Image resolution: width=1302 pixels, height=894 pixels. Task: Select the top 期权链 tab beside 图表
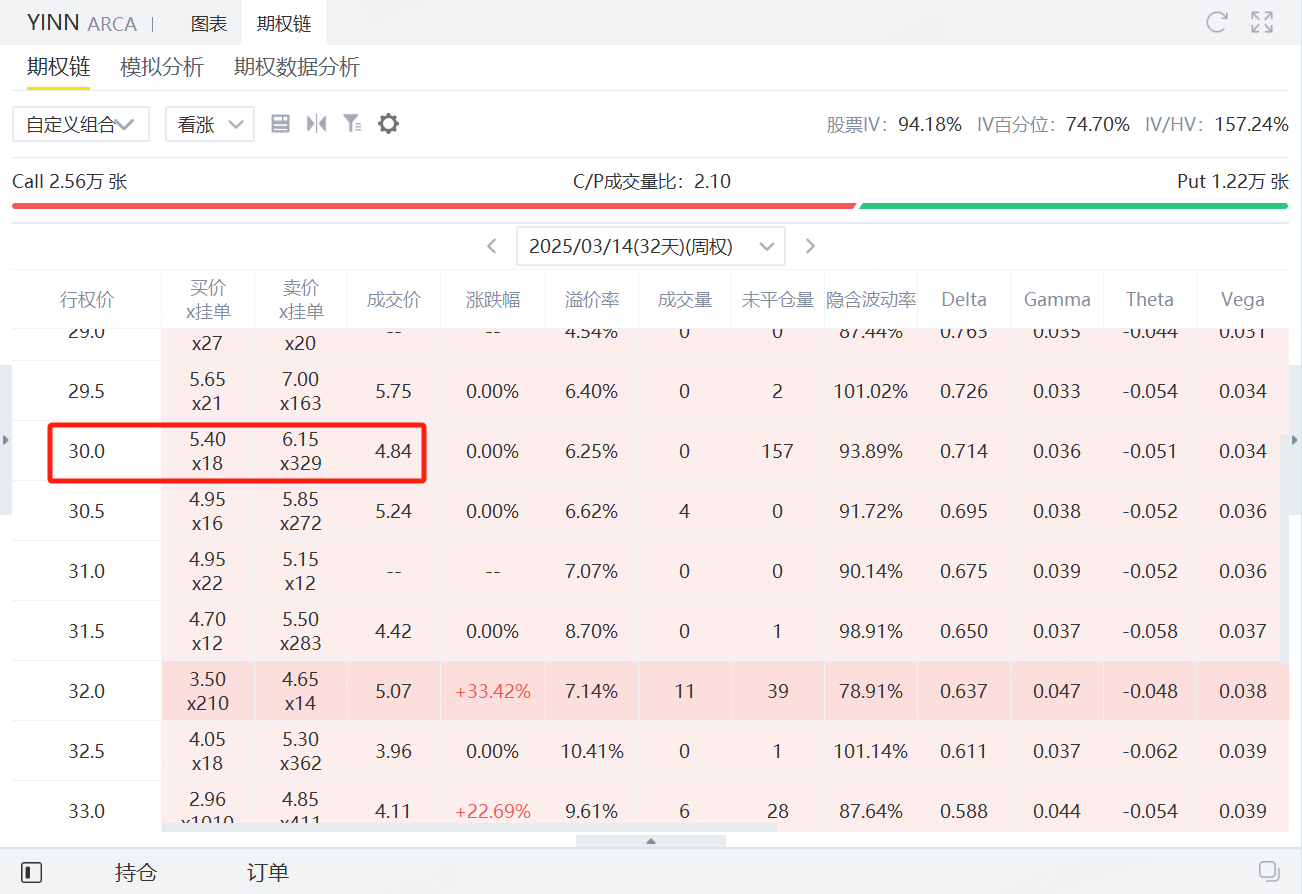284,23
